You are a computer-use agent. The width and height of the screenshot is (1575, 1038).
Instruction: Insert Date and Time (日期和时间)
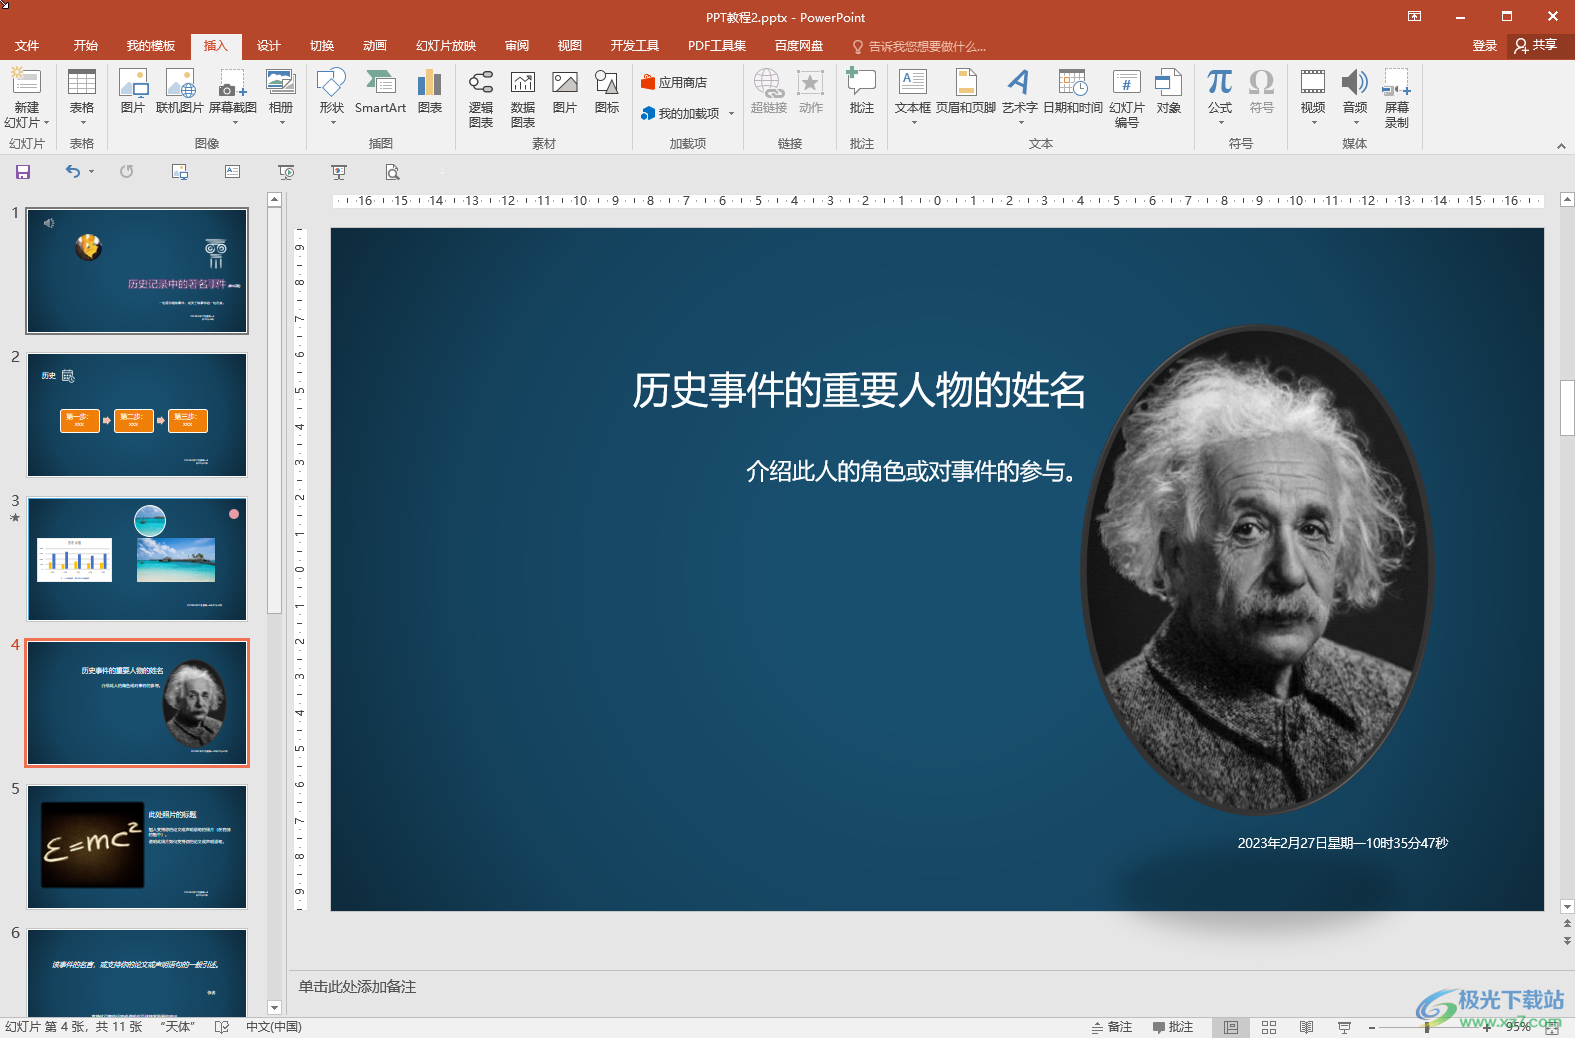[1073, 91]
